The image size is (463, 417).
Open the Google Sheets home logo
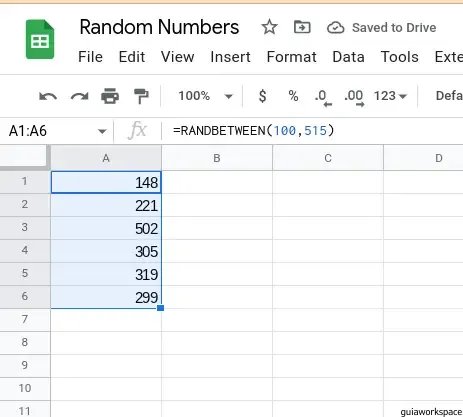click(x=40, y=39)
